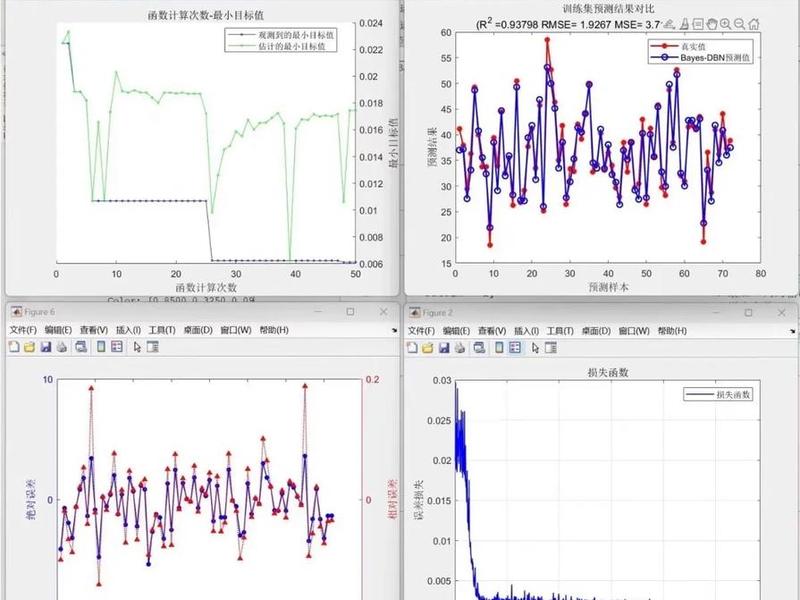800x600 pixels.
Task: Click New Figure icon in Figure 2 toolbar
Action: click(x=412, y=348)
